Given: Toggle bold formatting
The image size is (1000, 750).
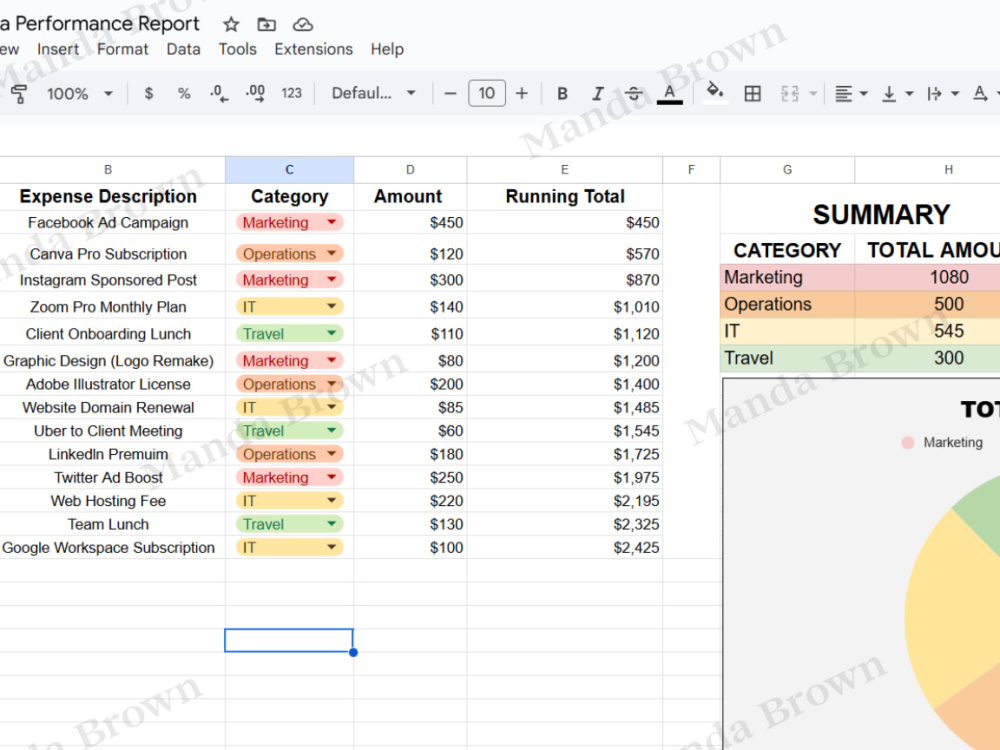Looking at the screenshot, I should 562,94.
